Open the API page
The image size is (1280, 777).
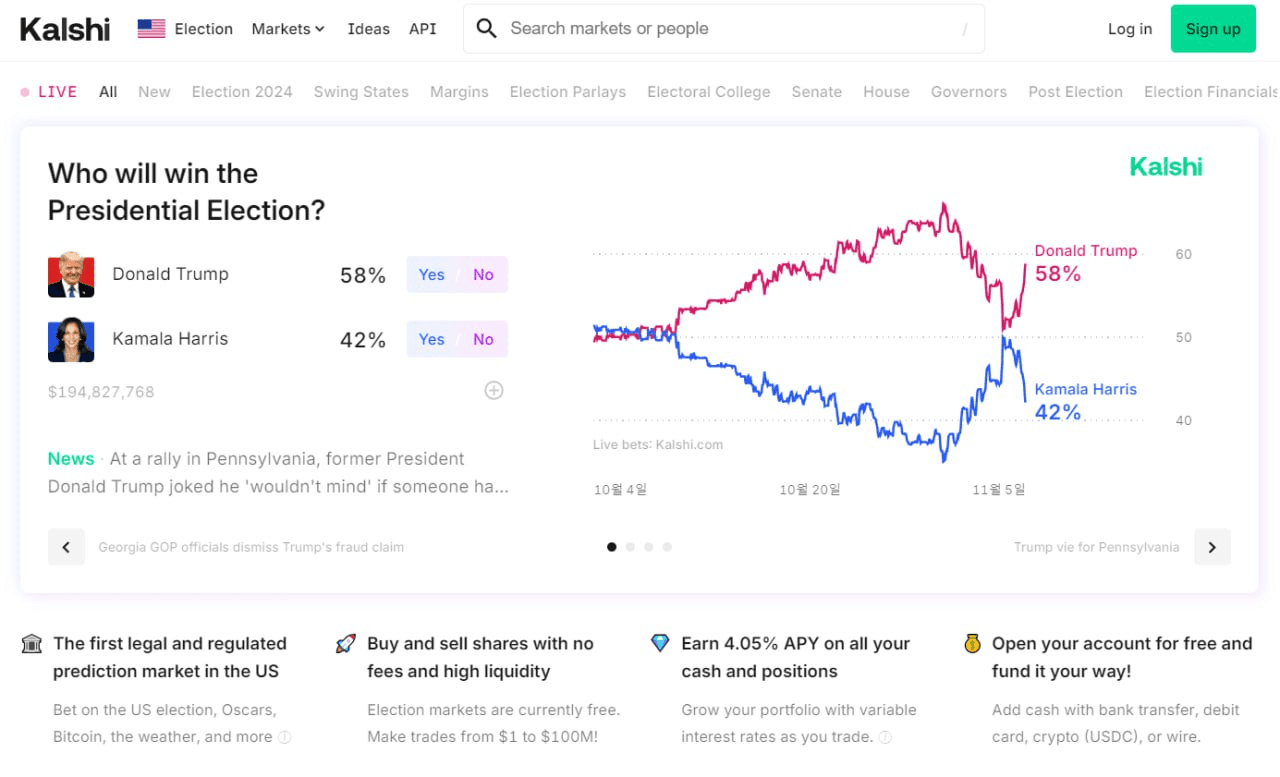pyautogui.click(x=423, y=29)
